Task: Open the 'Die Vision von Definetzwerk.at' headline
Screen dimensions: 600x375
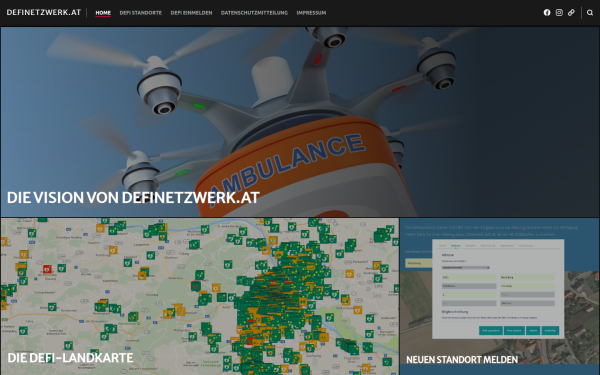Action: coord(133,197)
